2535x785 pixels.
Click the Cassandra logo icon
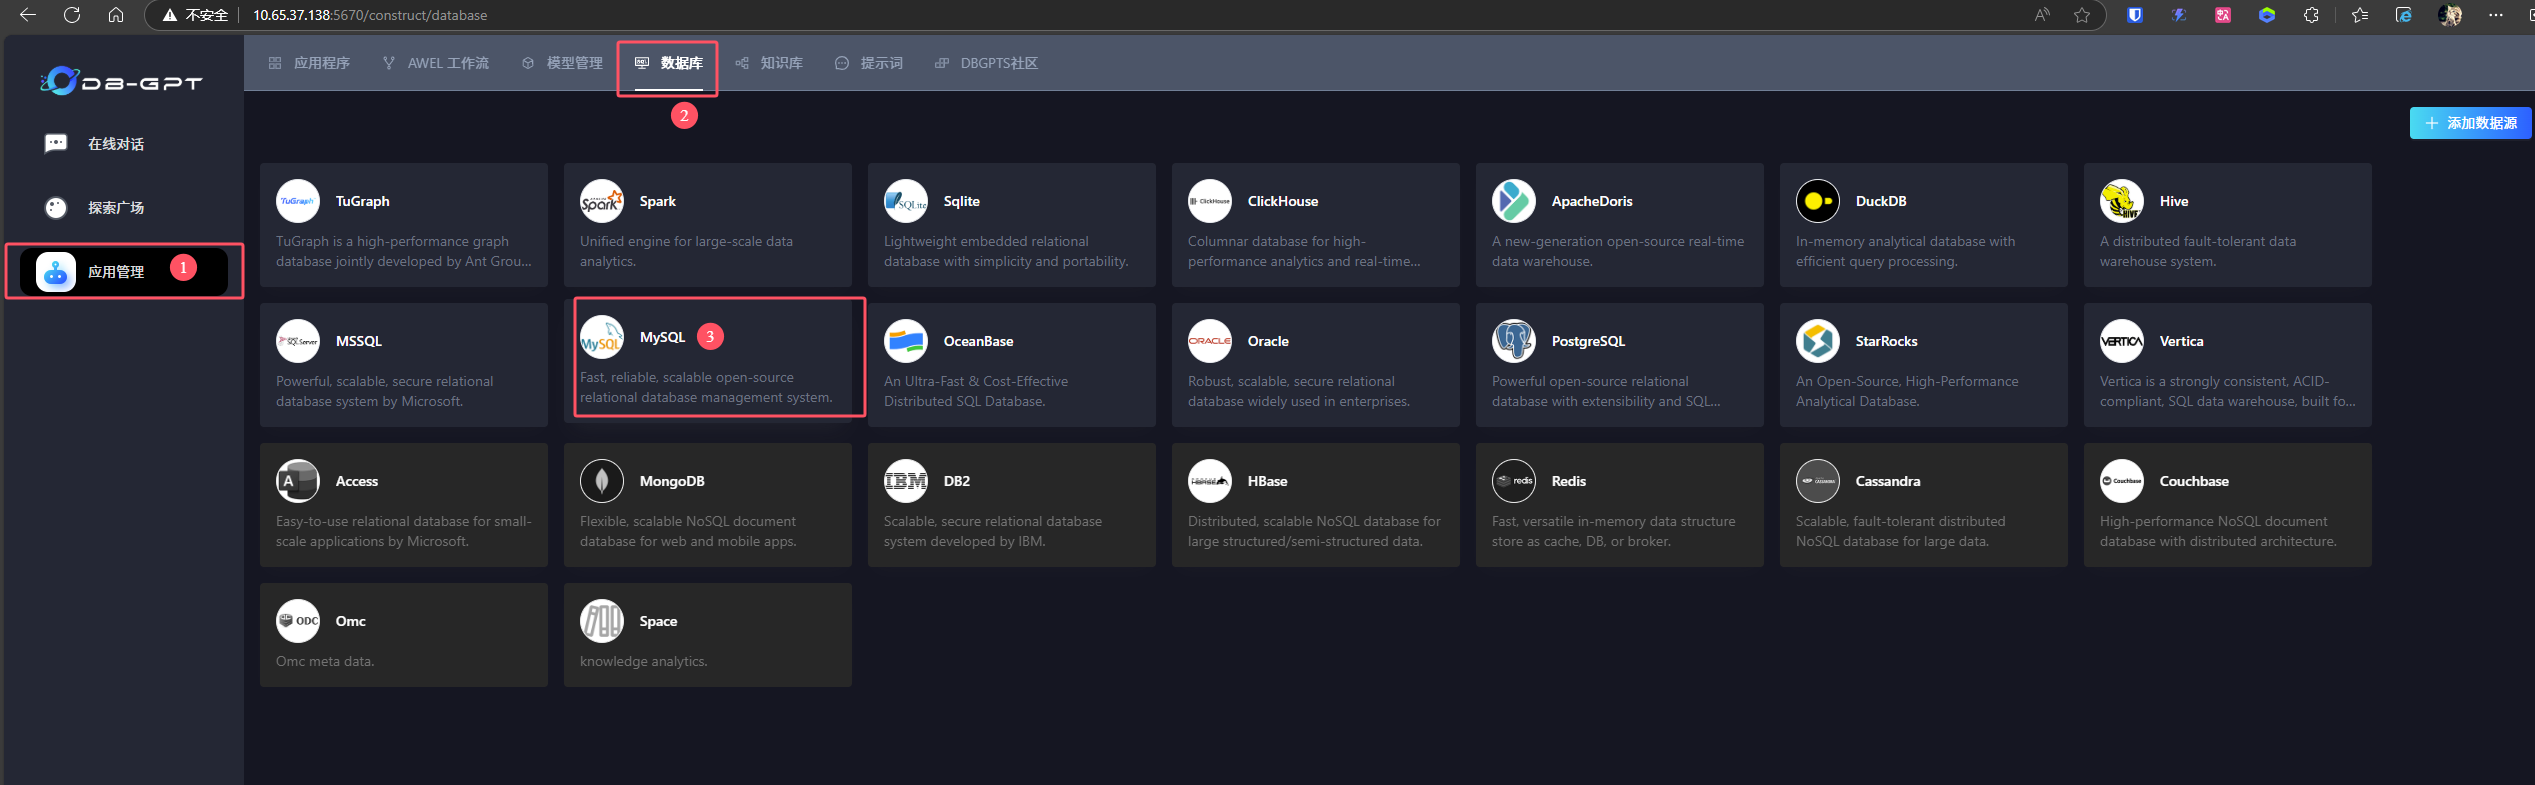pyautogui.click(x=1818, y=481)
